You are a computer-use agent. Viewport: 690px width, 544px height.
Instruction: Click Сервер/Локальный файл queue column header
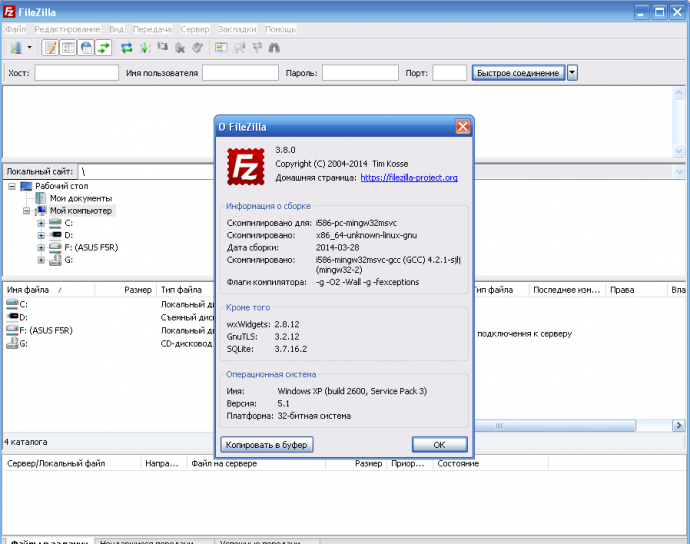click(x=72, y=463)
